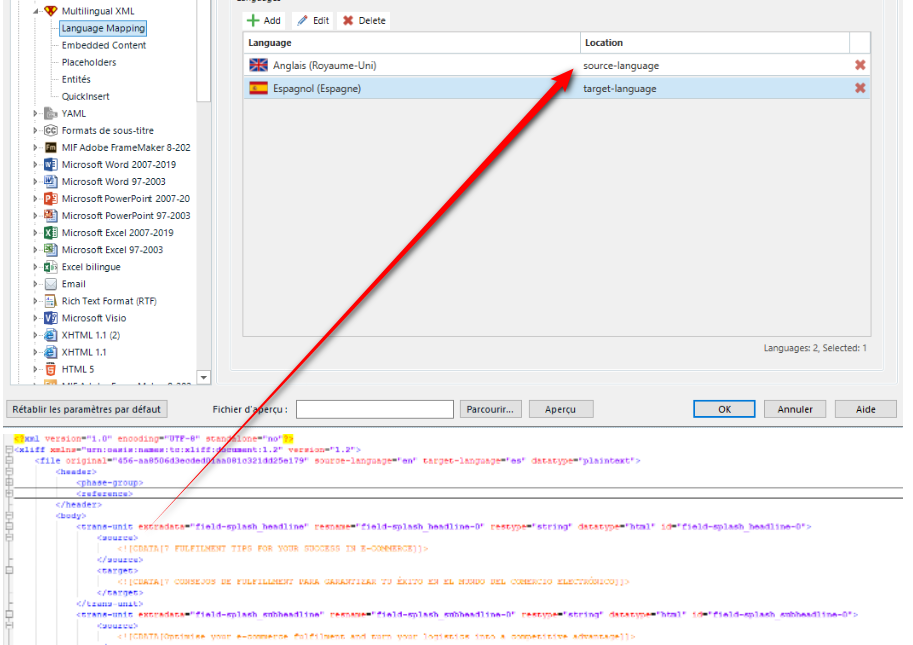Click the HTML 5 icon

point(51,369)
